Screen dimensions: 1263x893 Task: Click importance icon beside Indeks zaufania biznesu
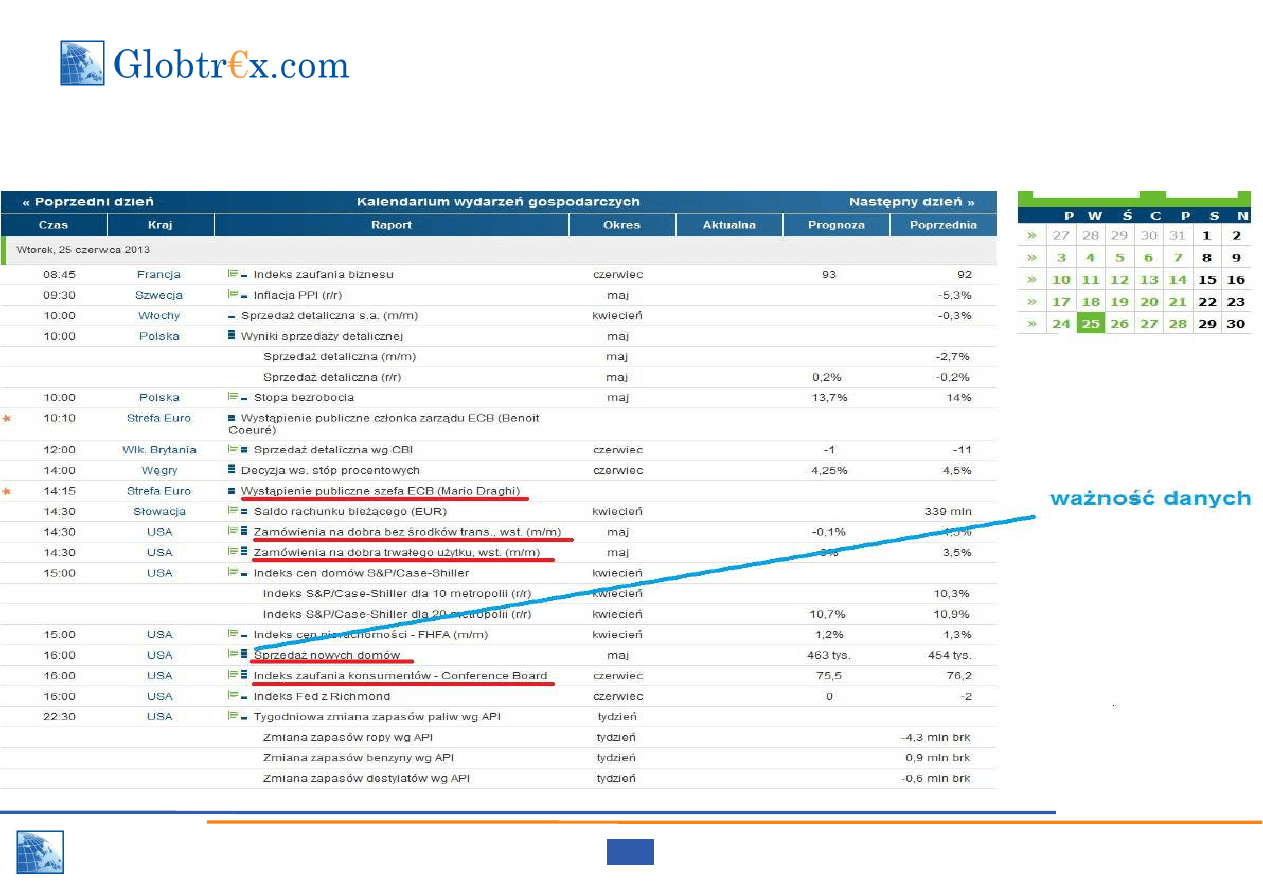point(236,274)
